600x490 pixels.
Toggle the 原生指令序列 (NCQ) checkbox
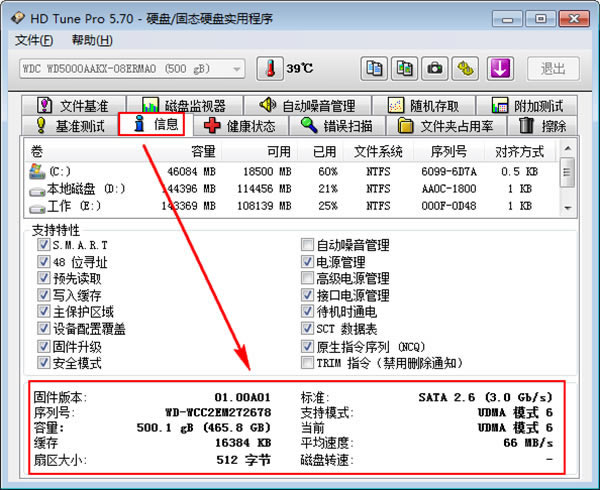point(308,347)
